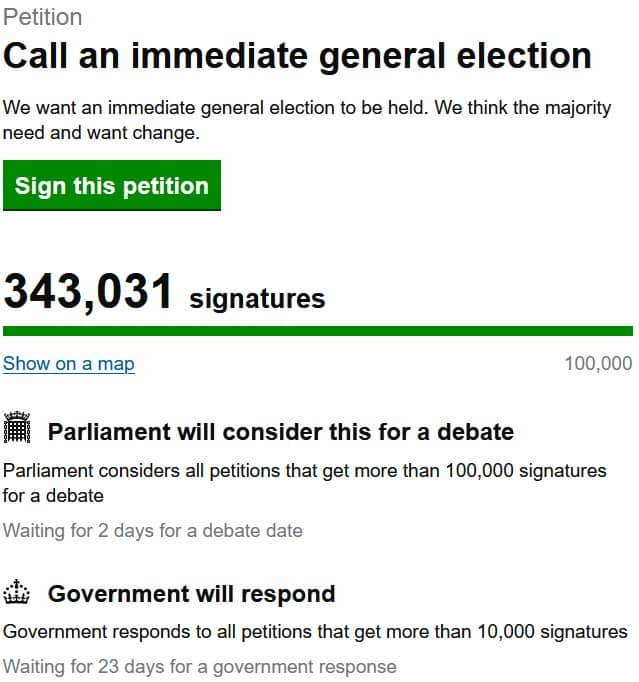639x682 pixels.
Task: Click the petition description paragraph
Action: point(306,120)
